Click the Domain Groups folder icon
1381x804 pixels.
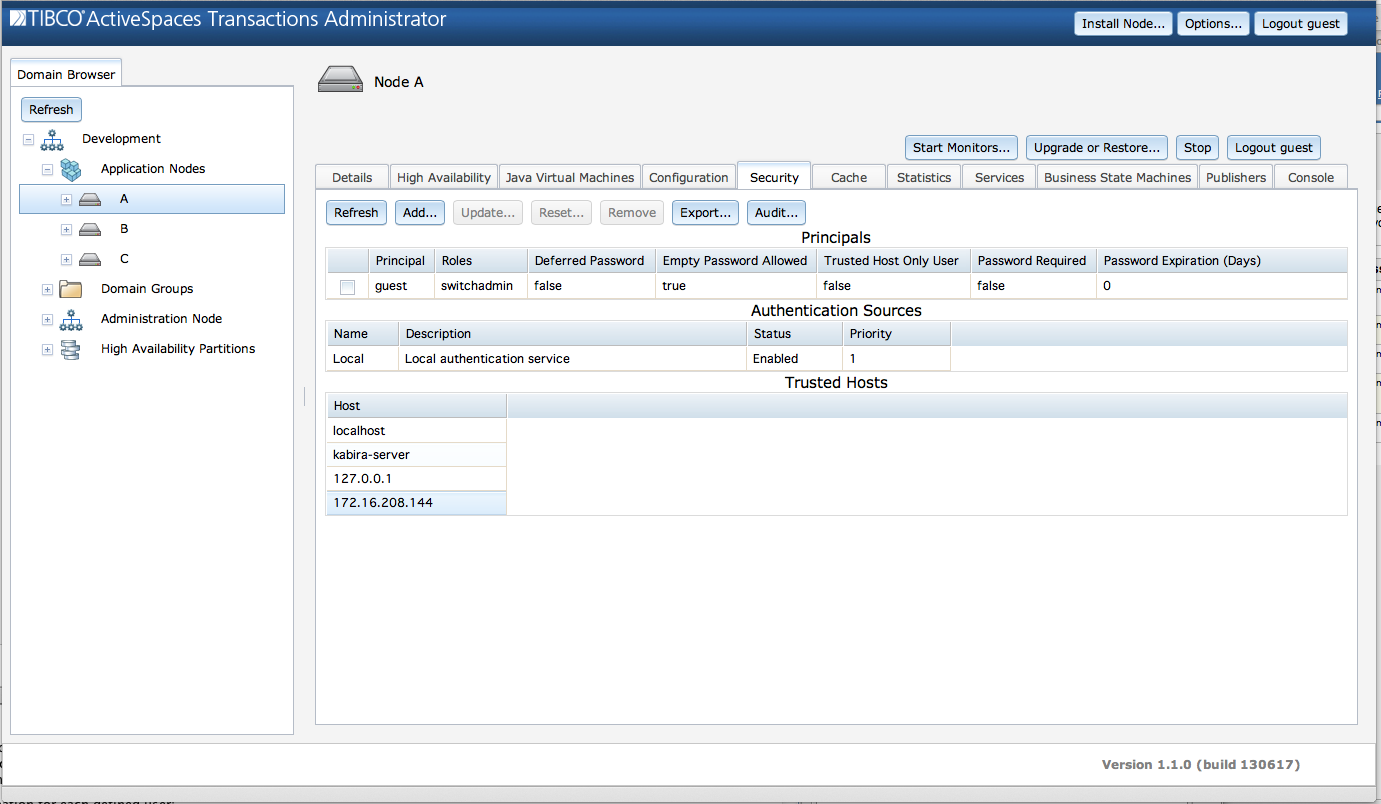click(70, 289)
